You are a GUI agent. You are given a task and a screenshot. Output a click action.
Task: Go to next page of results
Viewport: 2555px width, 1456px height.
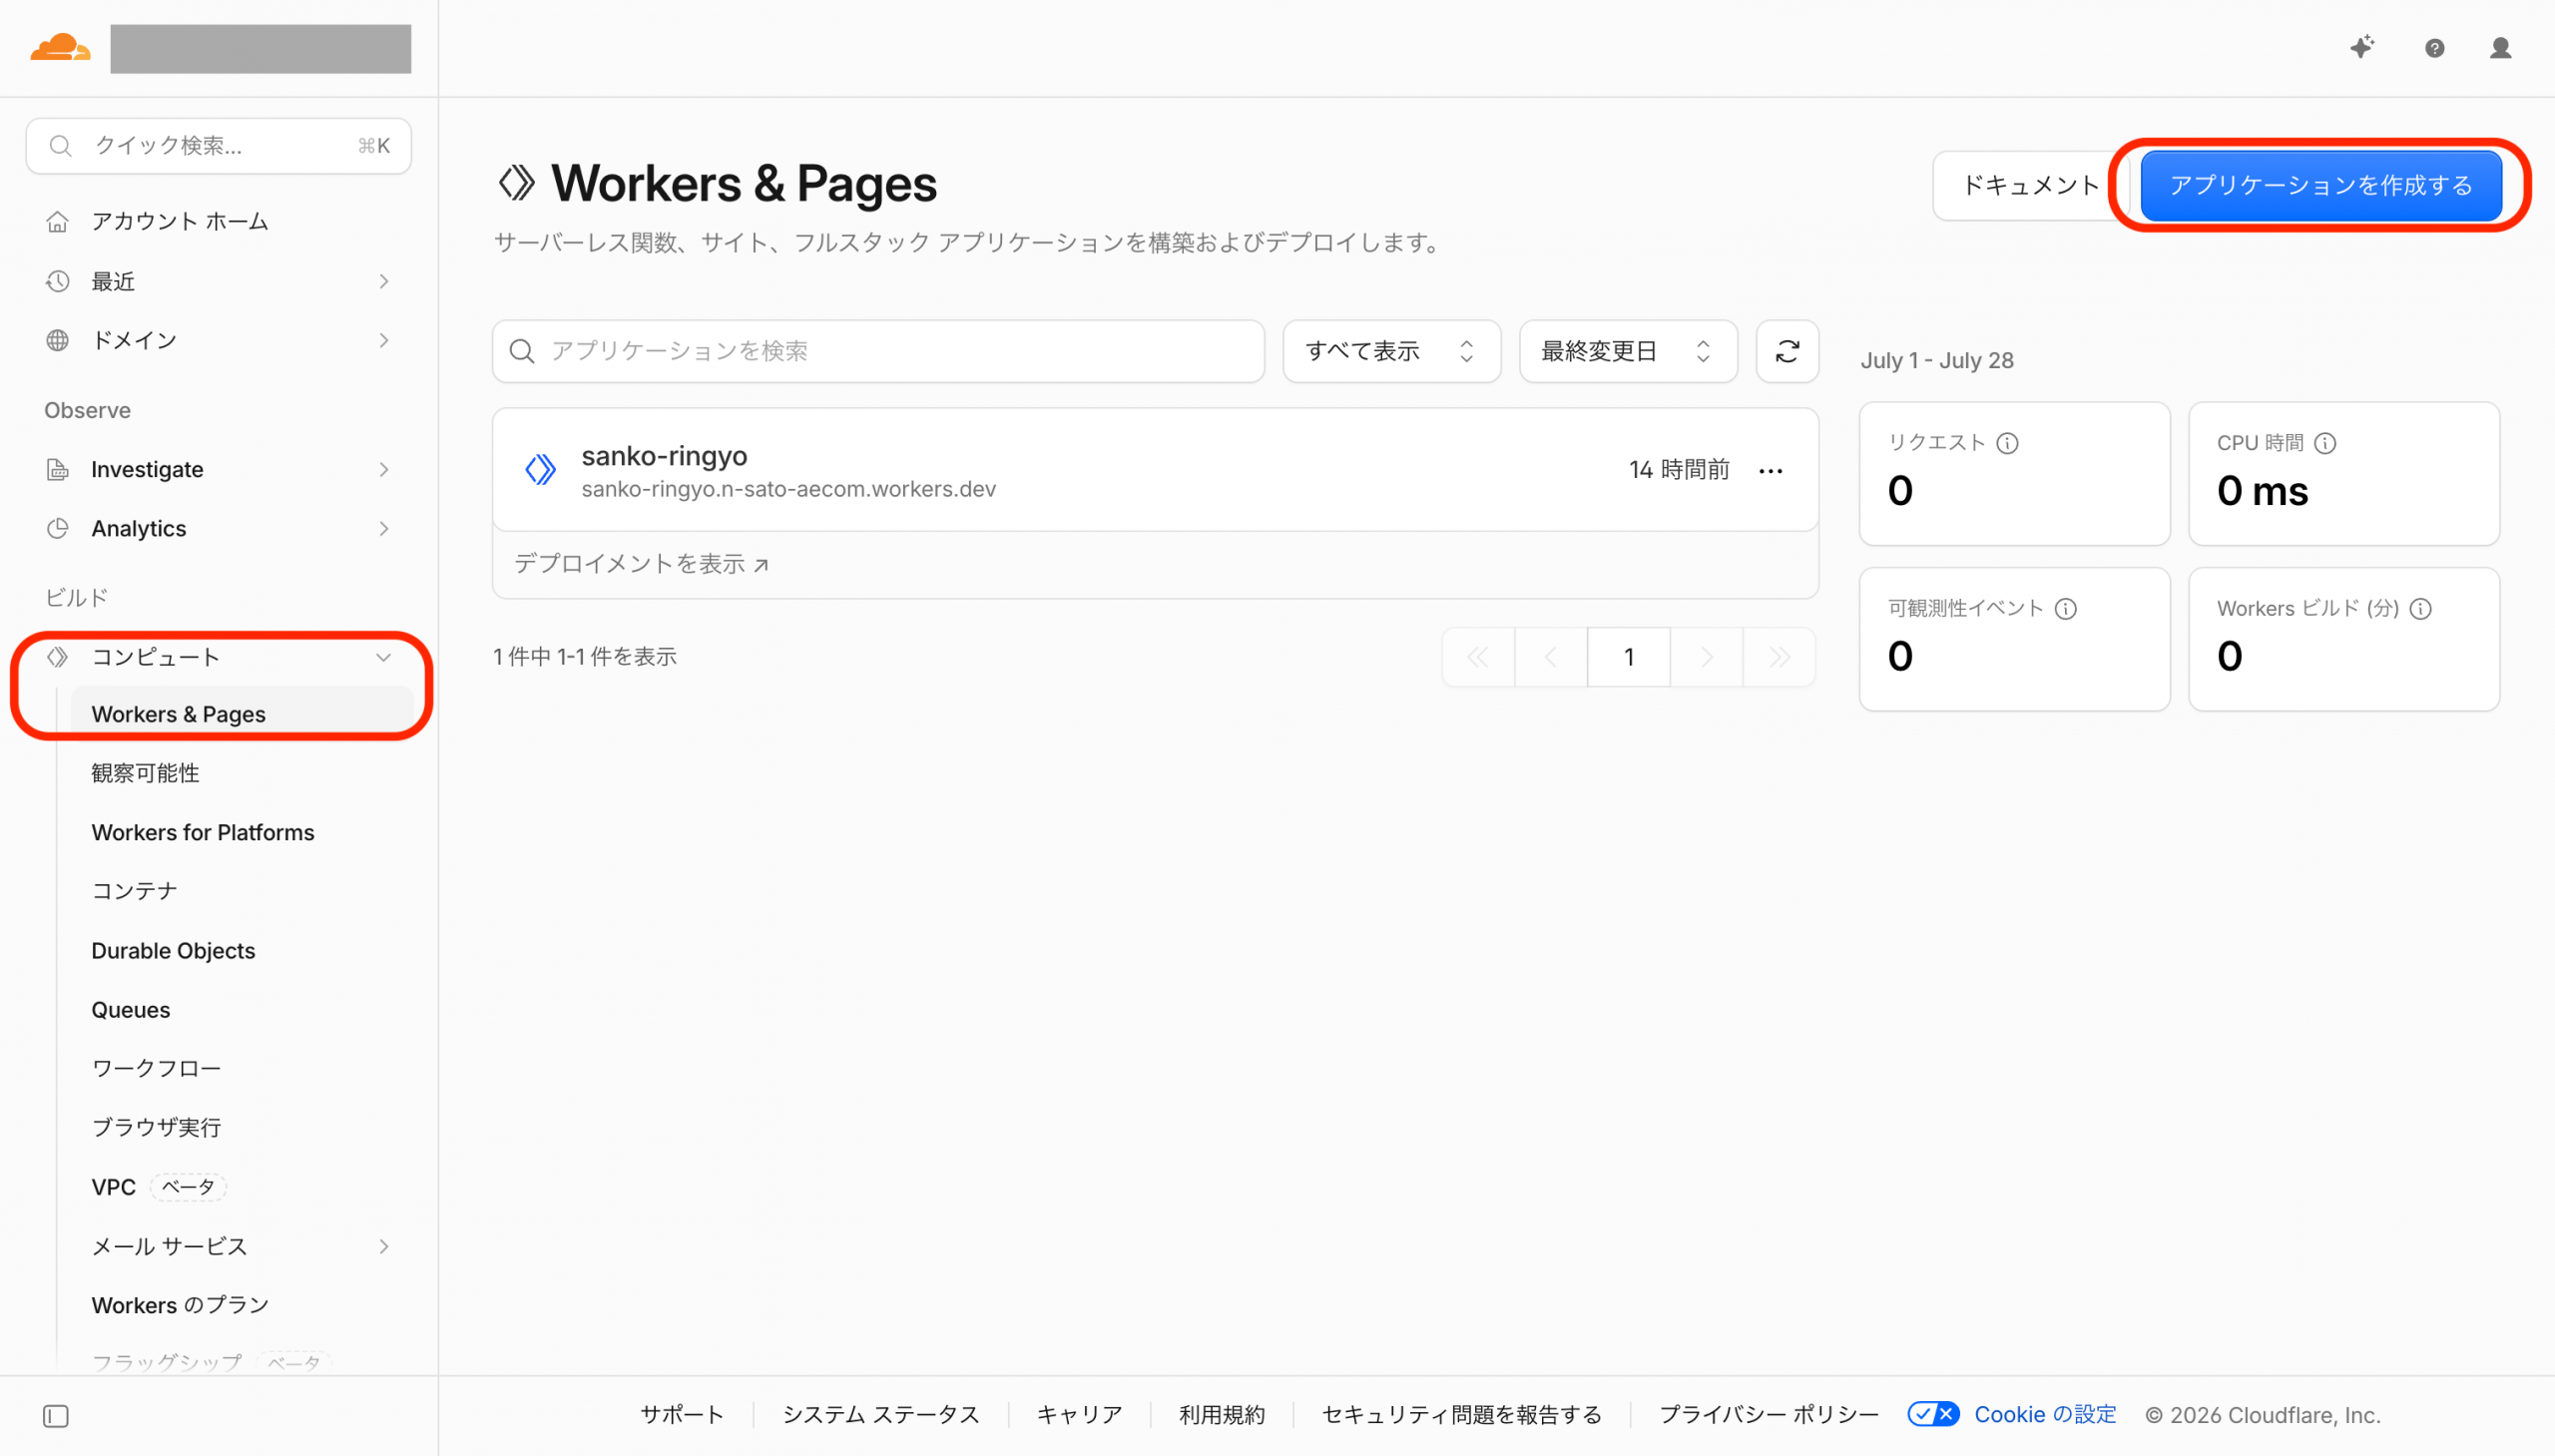click(x=1706, y=657)
